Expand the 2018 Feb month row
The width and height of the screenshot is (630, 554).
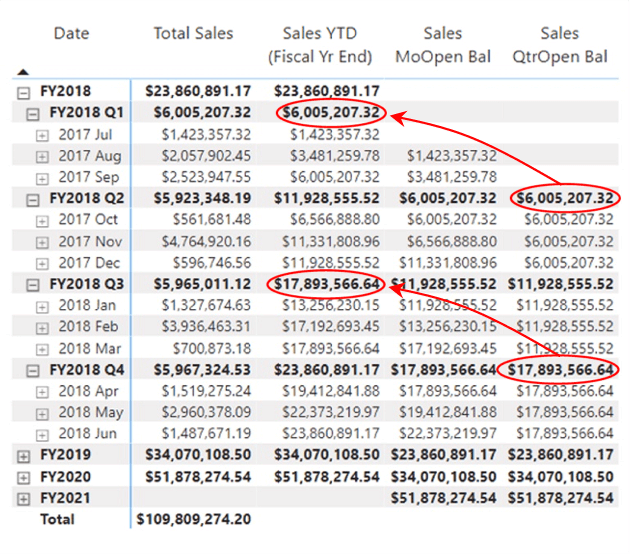(x=42, y=327)
